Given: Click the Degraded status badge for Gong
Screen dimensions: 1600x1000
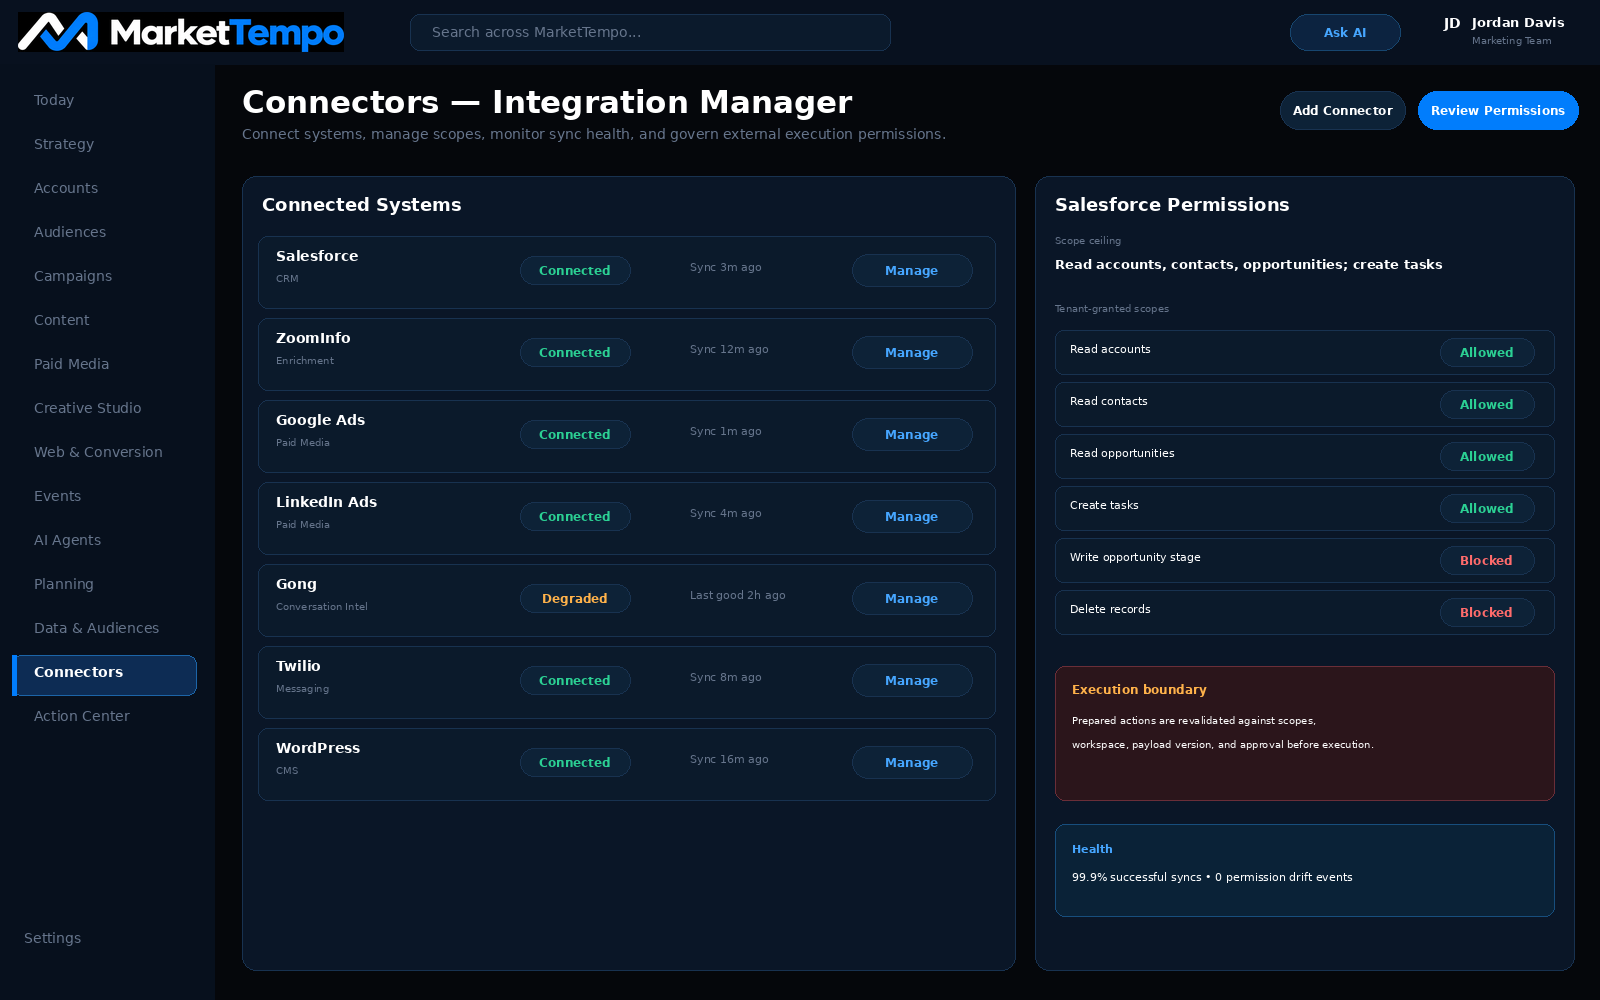Looking at the screenshot, I should click(x=575, y=598).
